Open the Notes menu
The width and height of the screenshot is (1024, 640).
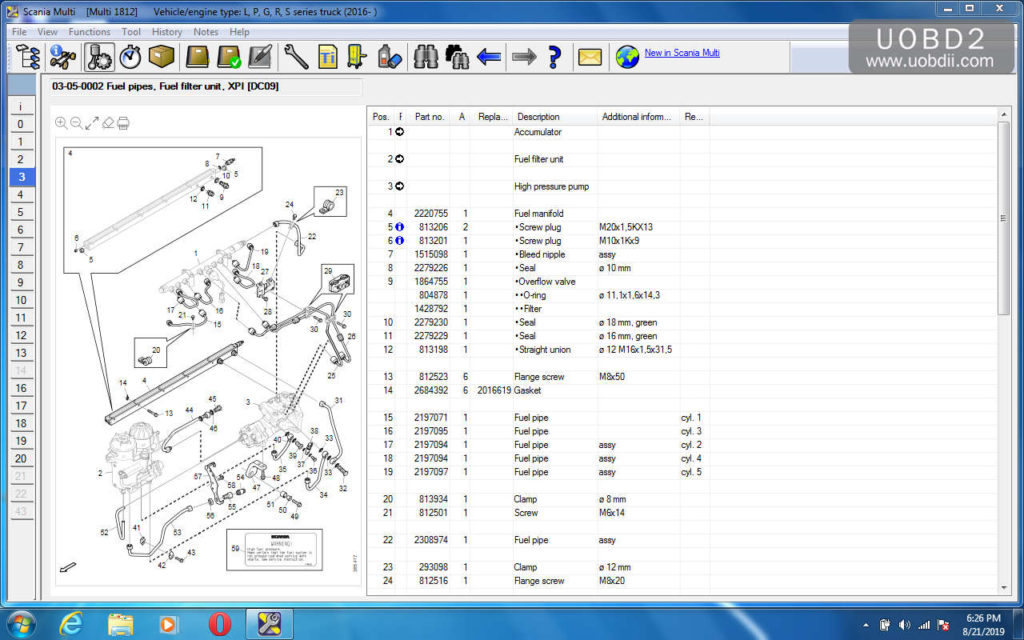pos(206,31)
